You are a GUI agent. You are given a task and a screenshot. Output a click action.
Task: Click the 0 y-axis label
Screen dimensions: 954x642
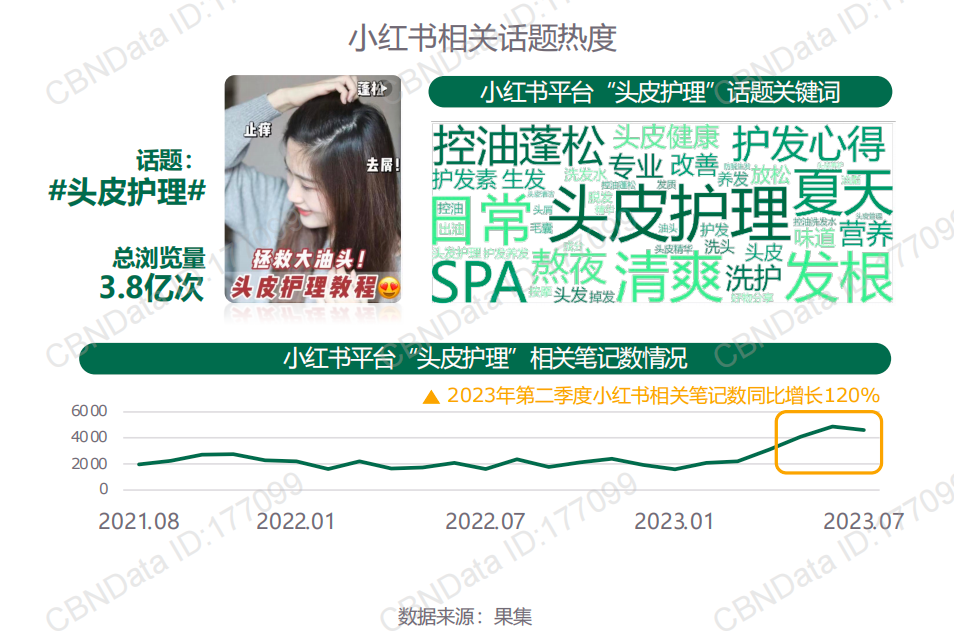103,489
